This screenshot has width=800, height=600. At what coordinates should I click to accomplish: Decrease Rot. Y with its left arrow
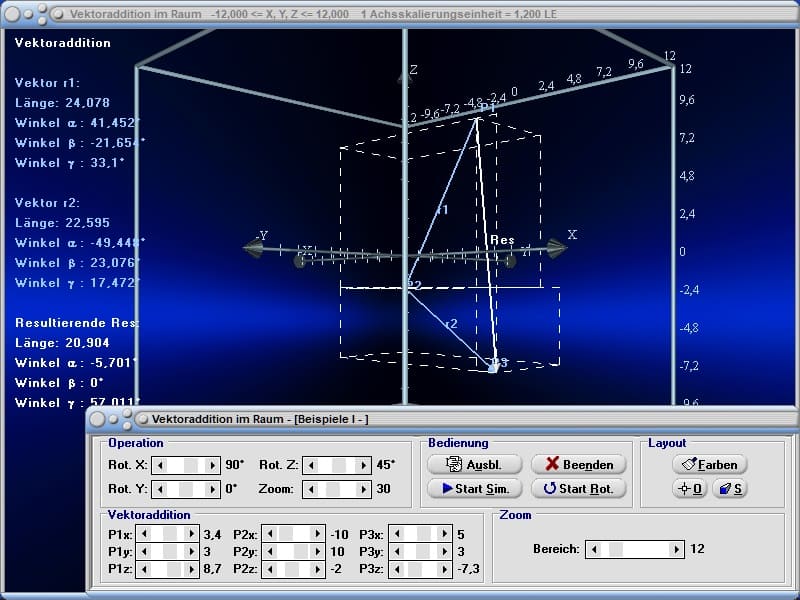[160, 489]
